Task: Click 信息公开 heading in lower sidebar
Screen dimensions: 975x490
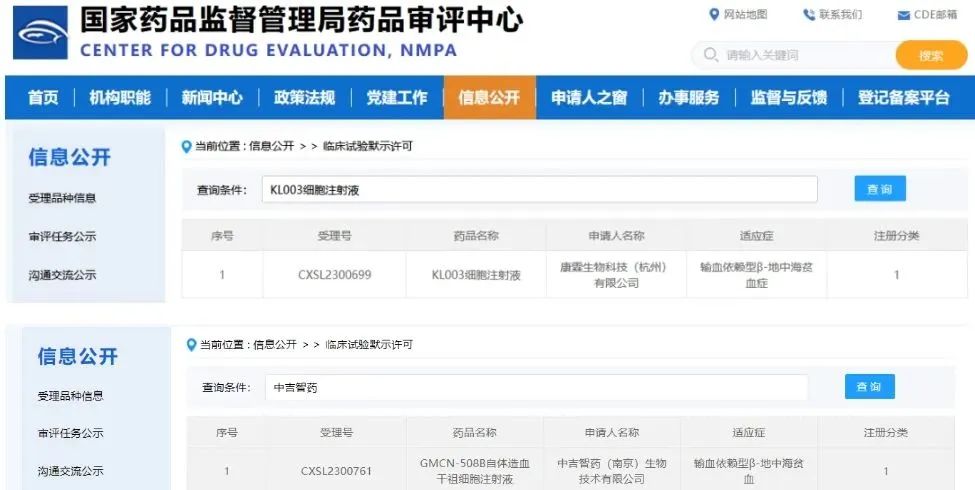Action: point(78,356)
